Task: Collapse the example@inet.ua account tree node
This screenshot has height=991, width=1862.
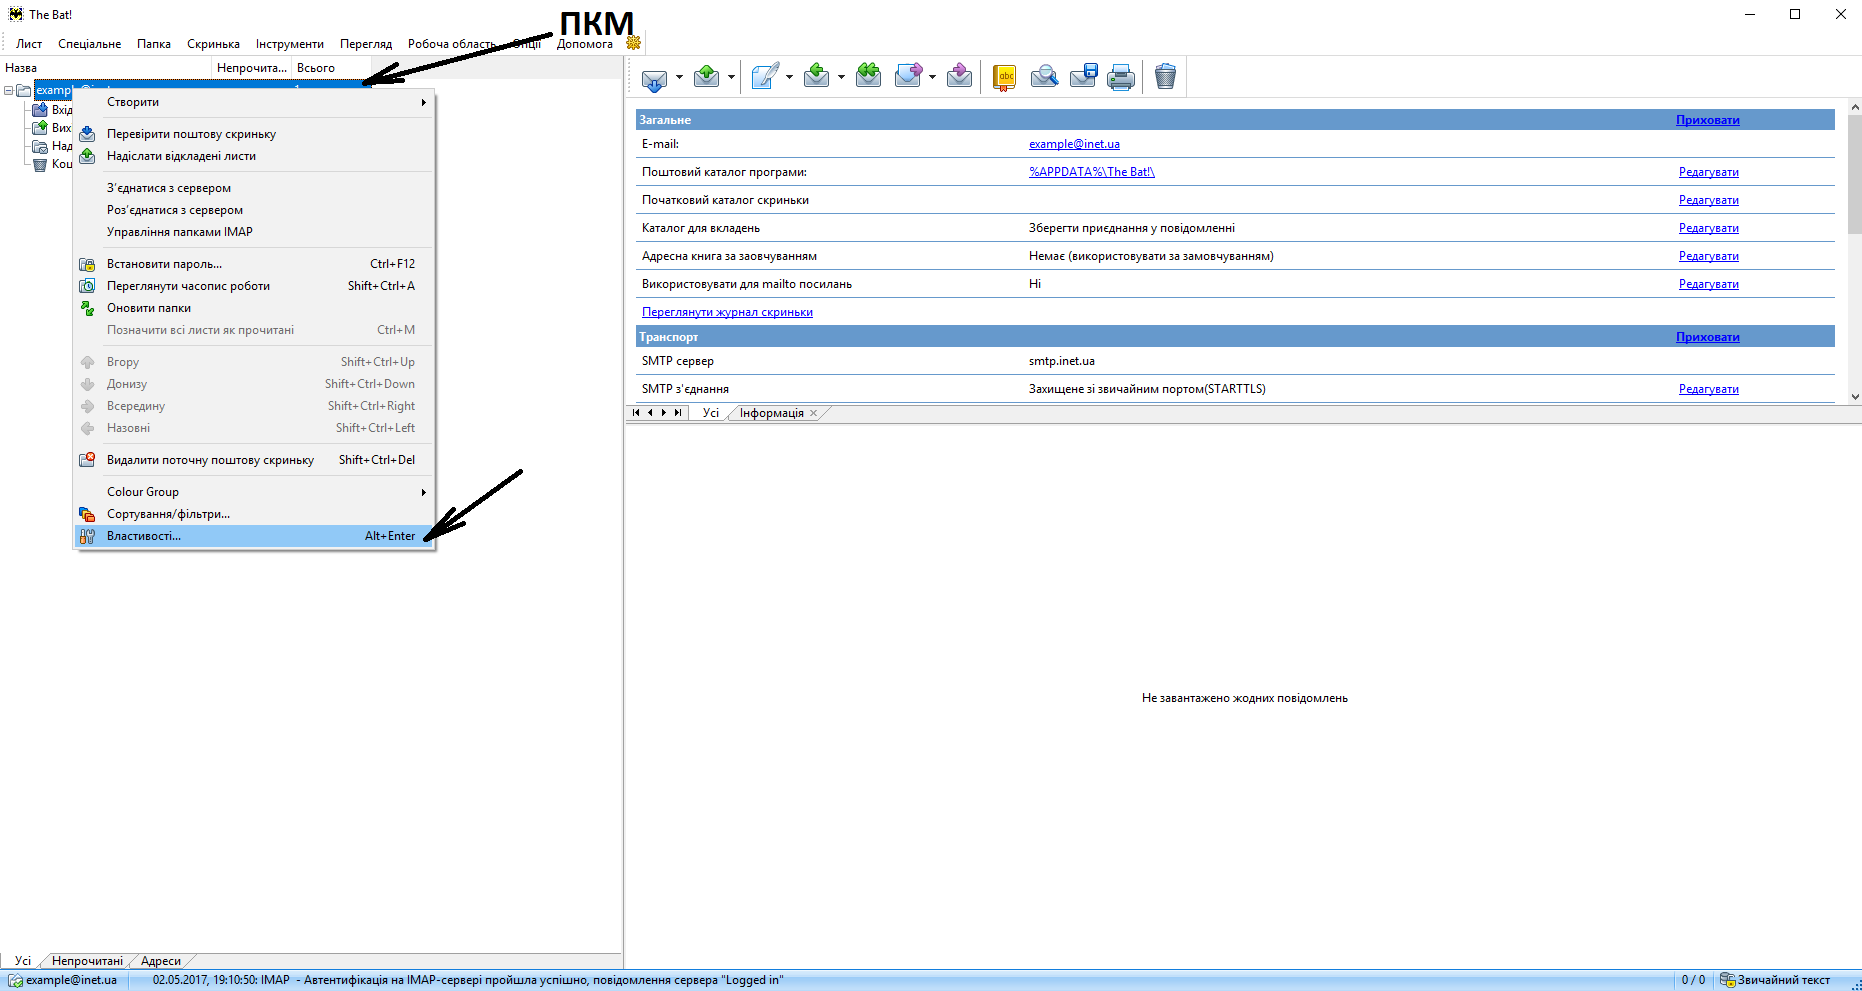Action: pos(9,90)
